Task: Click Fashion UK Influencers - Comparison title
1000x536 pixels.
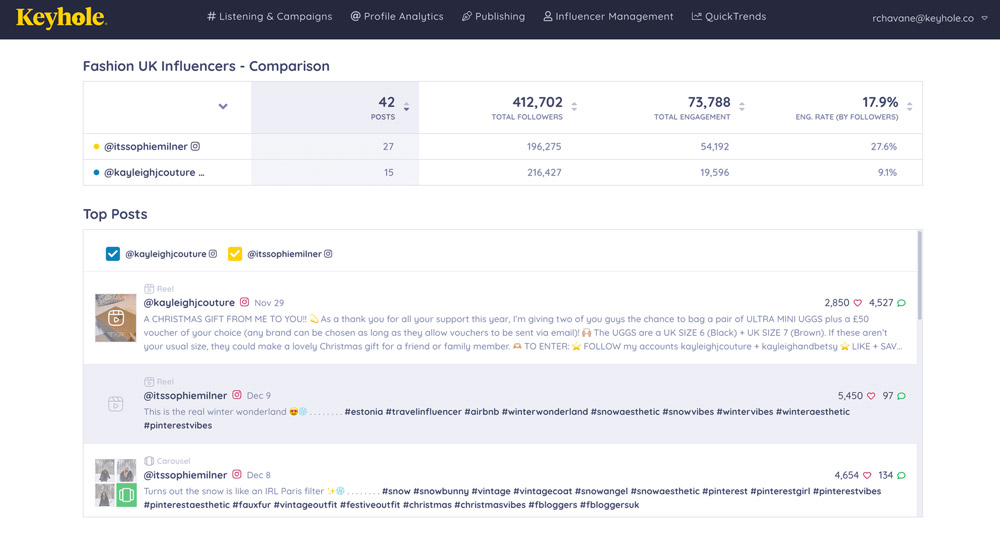Action: pyautogui.click(x=206, y=66)
